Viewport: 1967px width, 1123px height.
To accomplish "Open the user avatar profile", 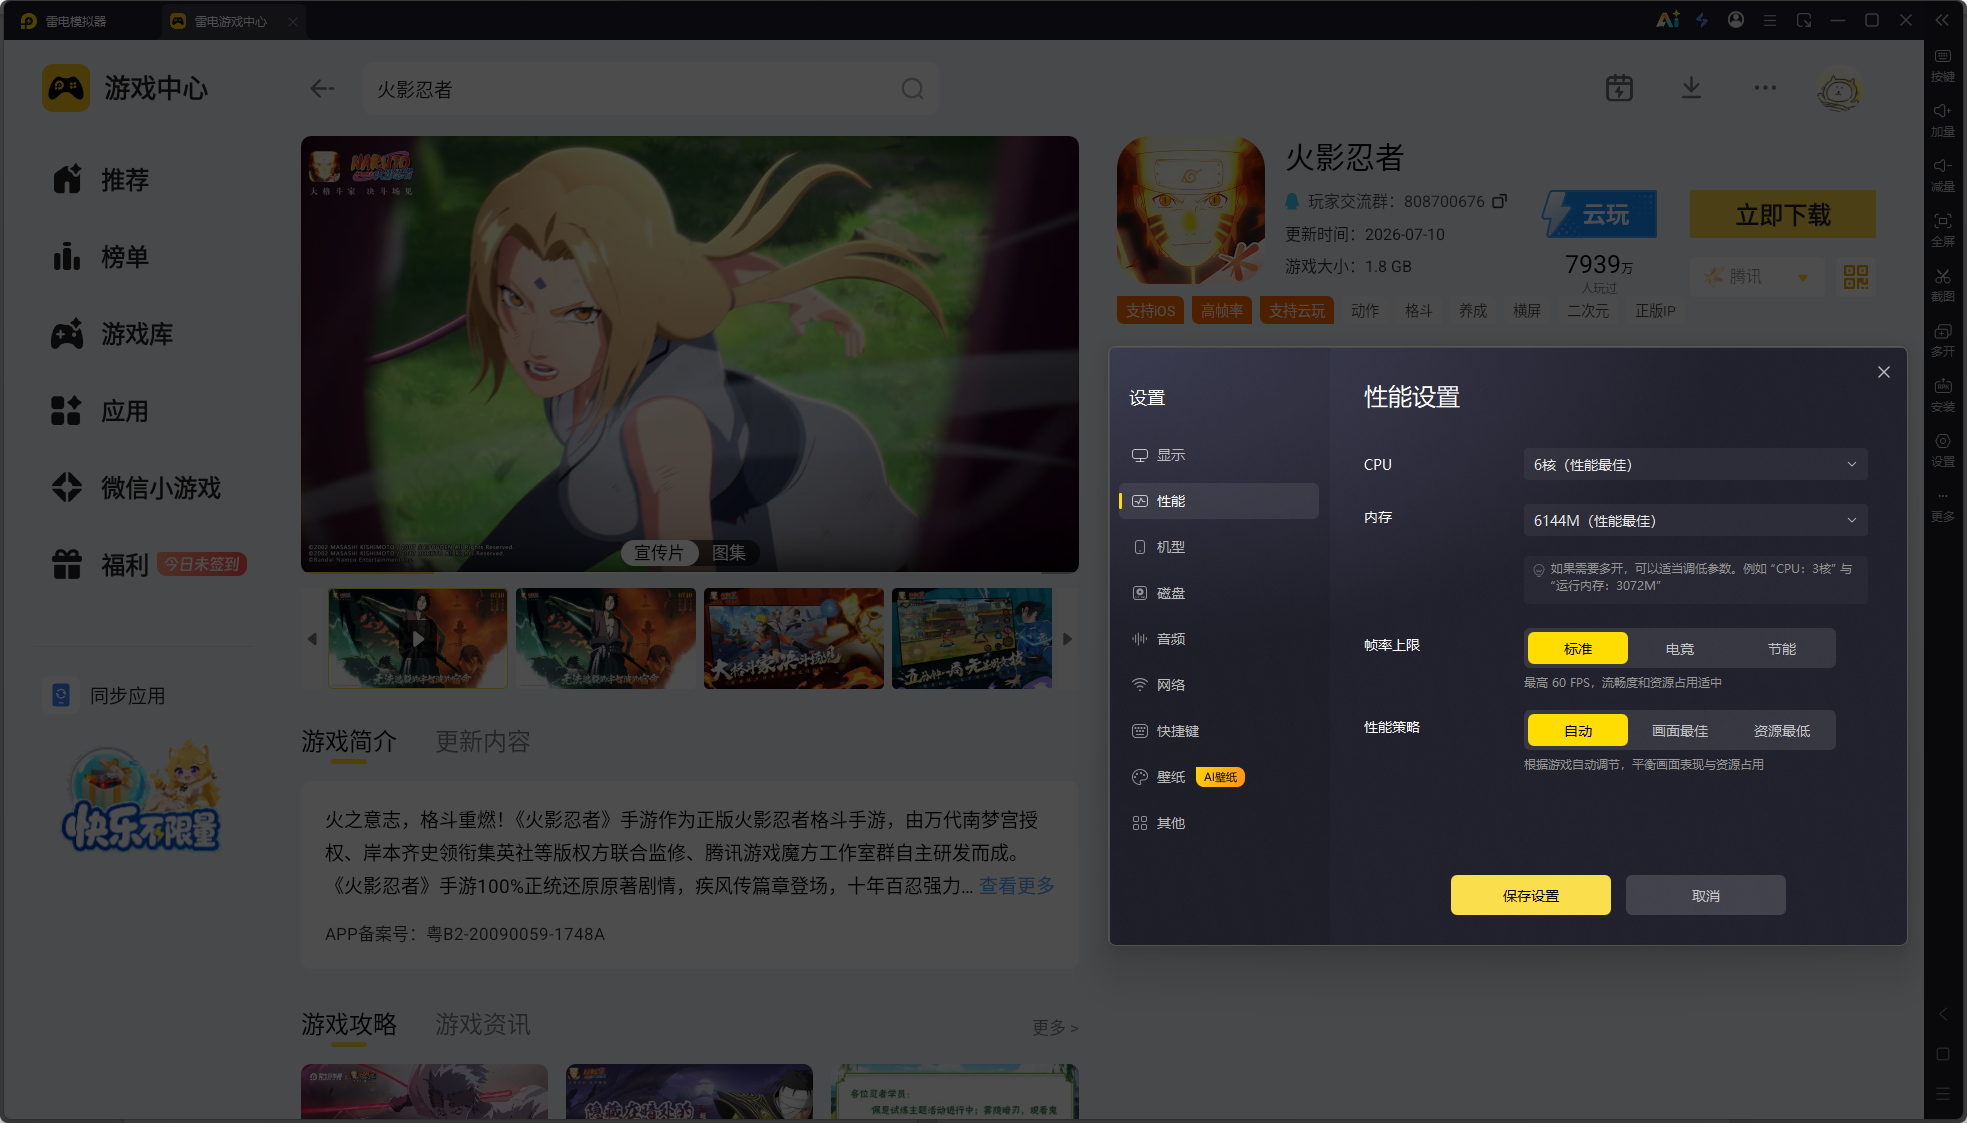I will coord(1838,91).
